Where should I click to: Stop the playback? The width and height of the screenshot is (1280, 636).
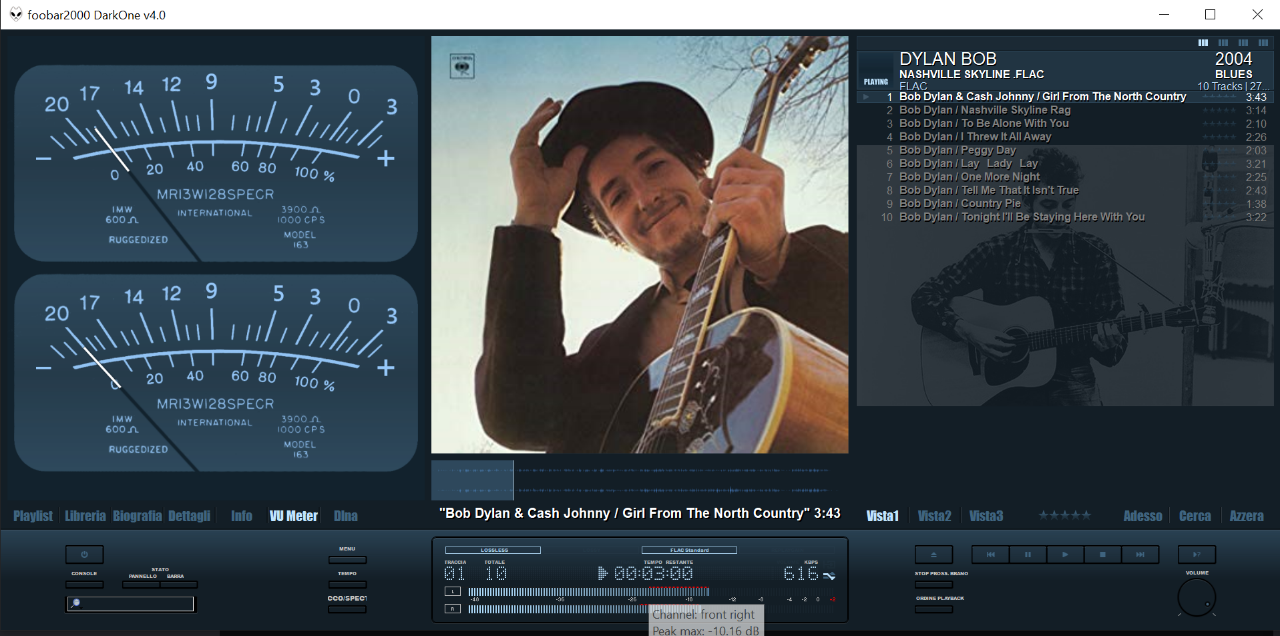pyautogui.click(x=1103, y=554)
